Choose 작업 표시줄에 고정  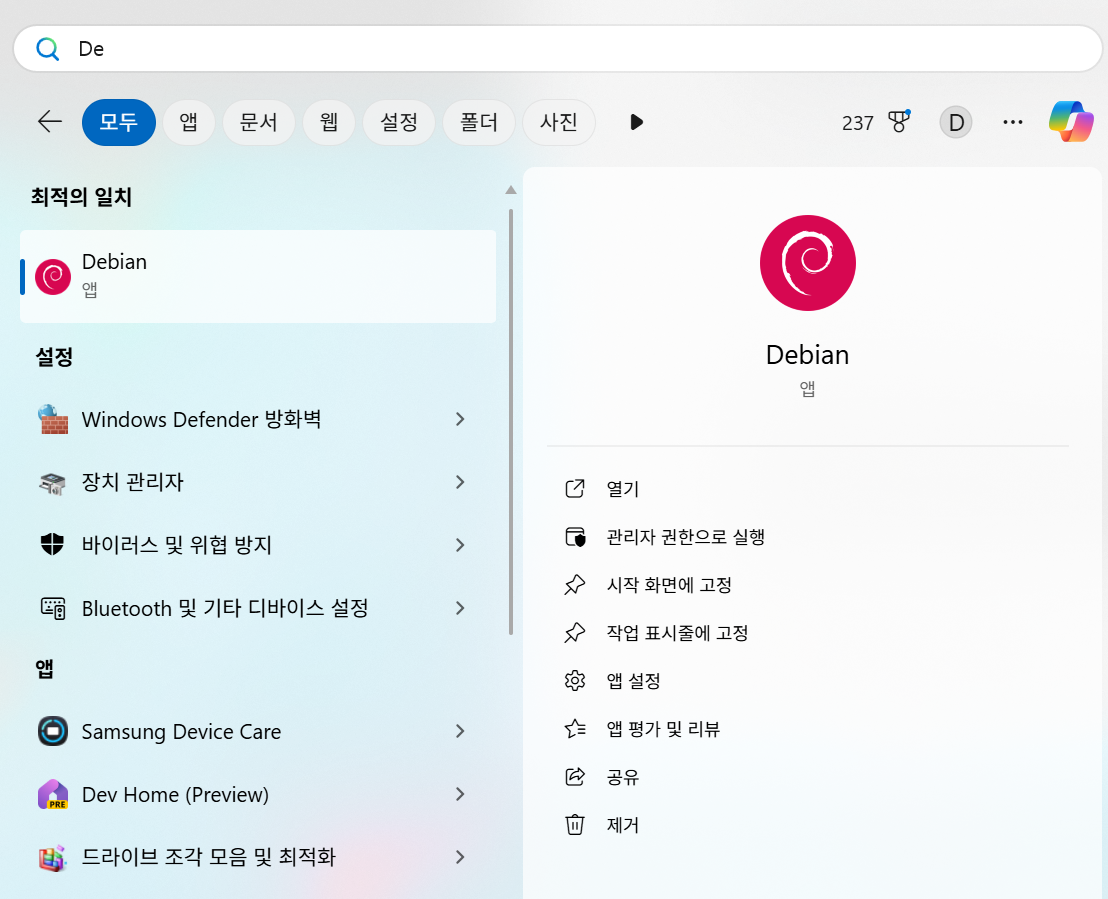pyautogui.click(x=678, y=633)
